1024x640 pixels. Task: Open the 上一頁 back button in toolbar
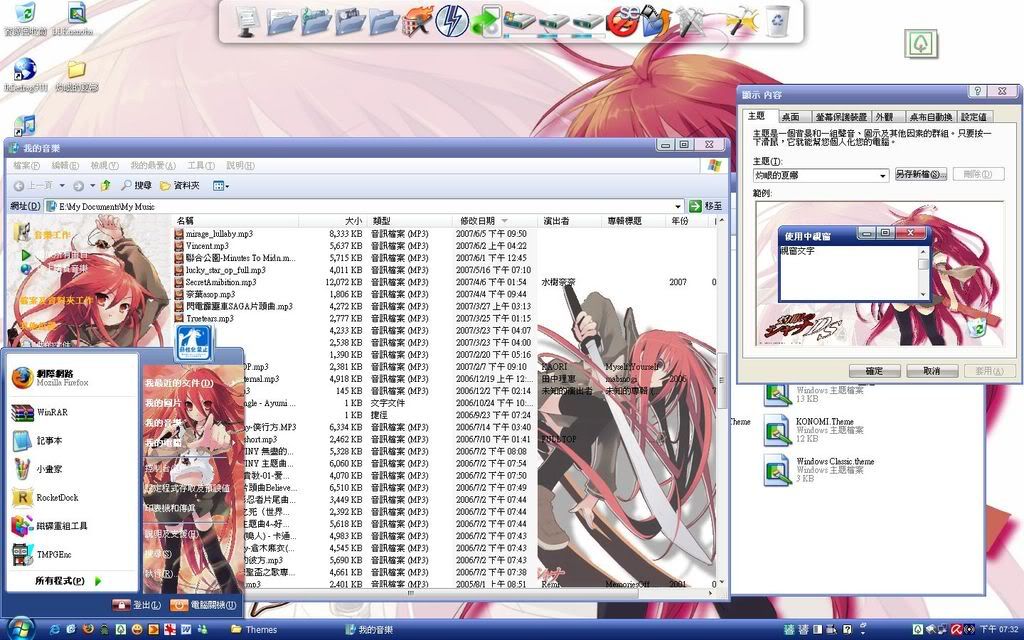tap(34, 186)
